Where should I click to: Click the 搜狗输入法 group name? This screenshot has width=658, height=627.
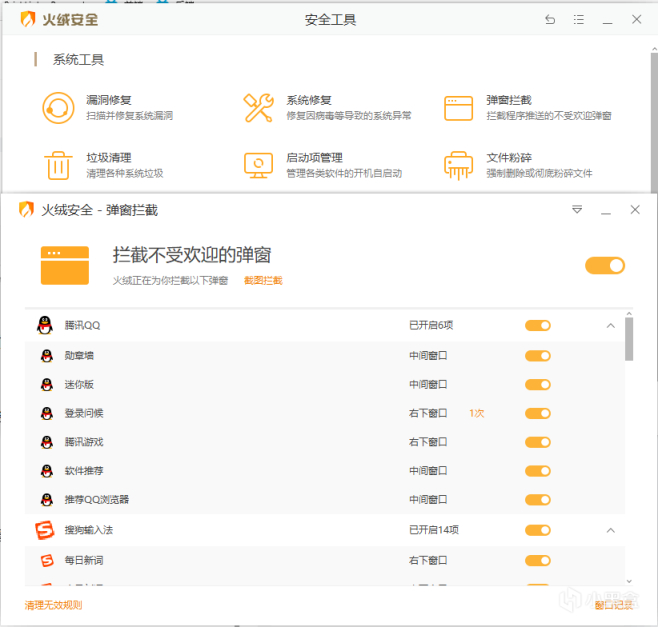pyautogui.click(x=89, y=530)
